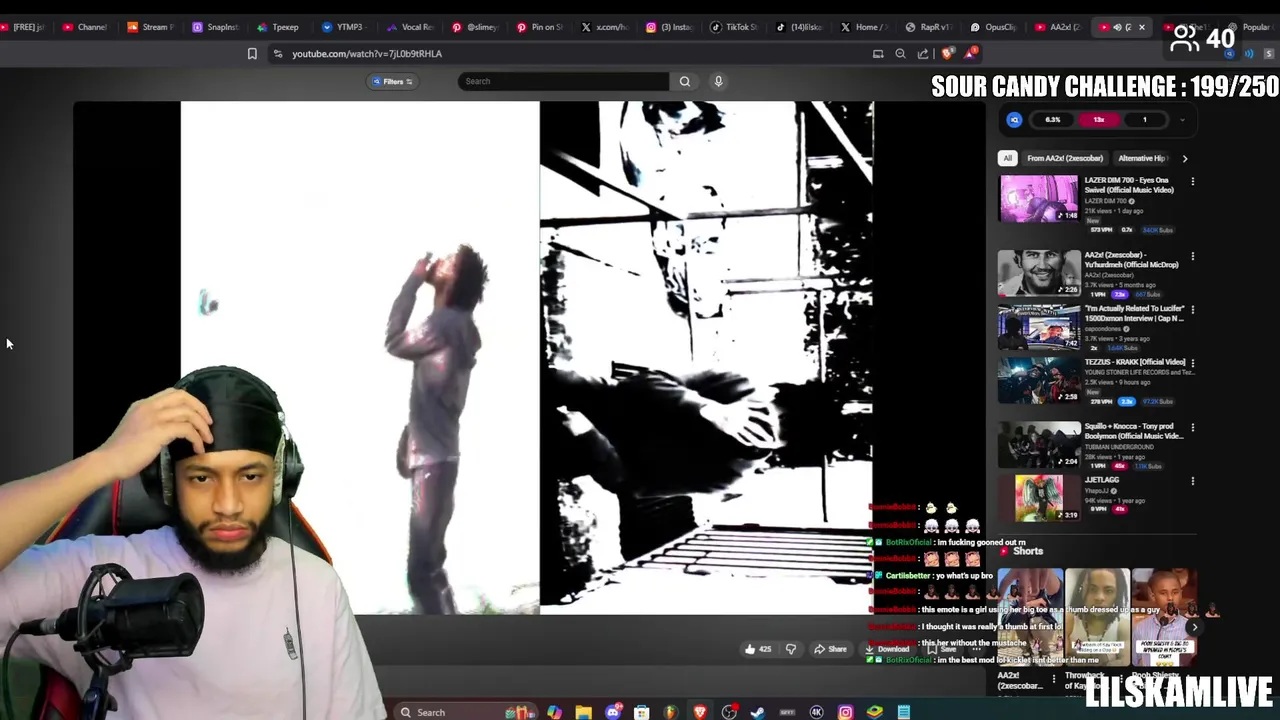Open the Filters button above the video
1280x720 pixels.
click(x=392, y=81)
